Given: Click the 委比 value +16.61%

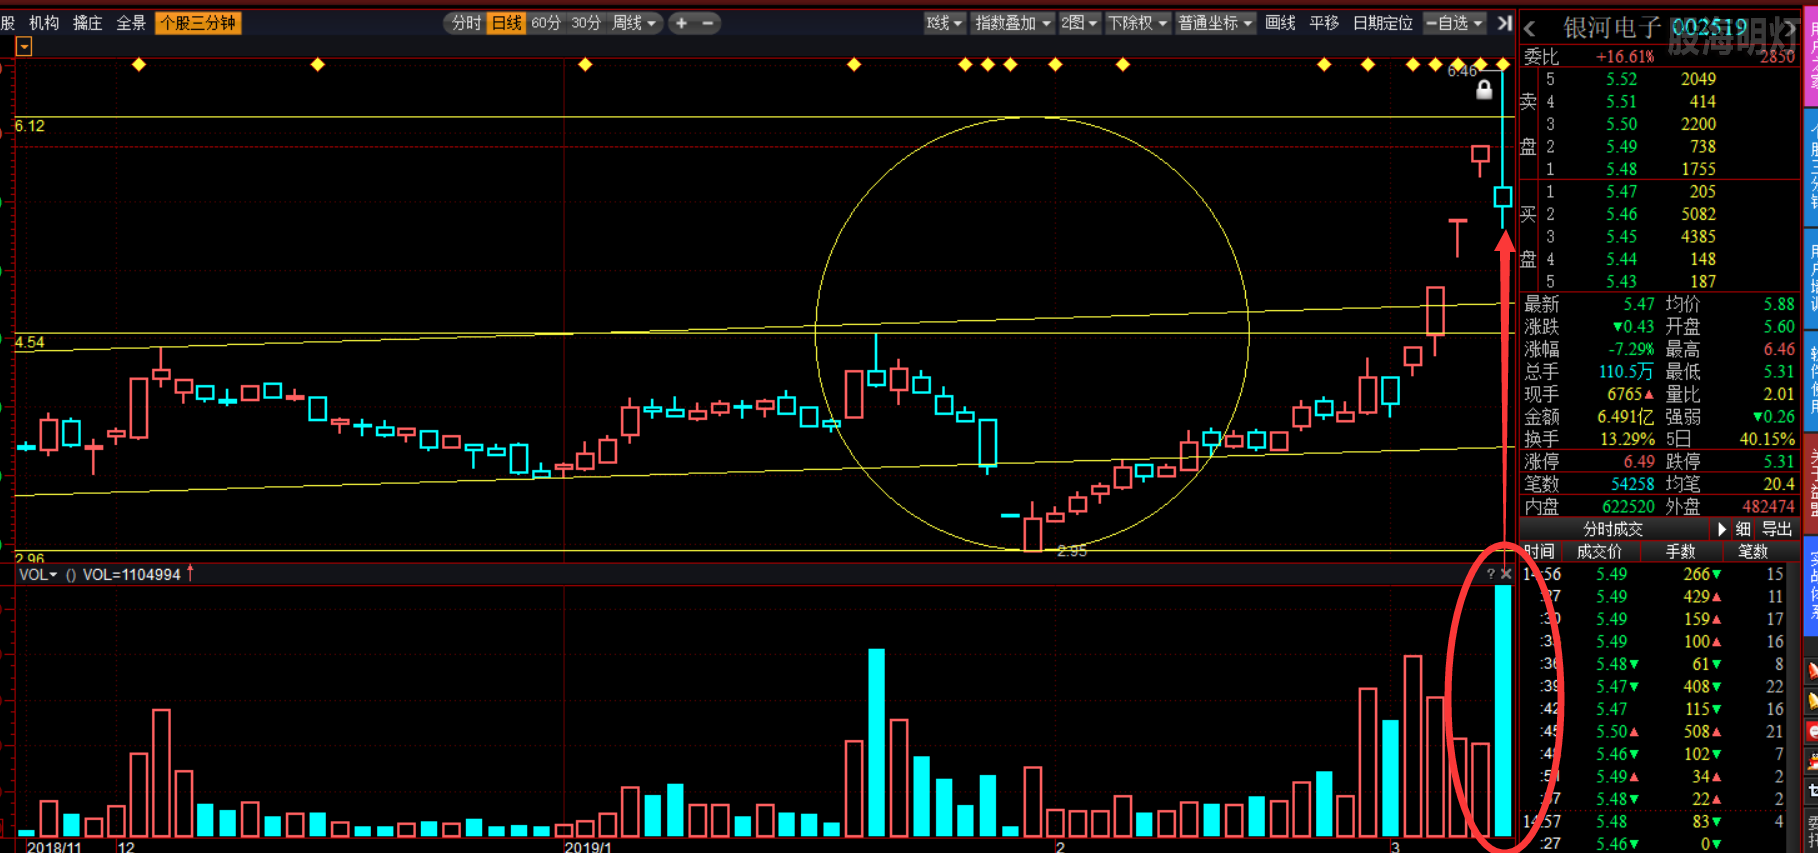Looking at the screenshot, I should click(1625, 57).
